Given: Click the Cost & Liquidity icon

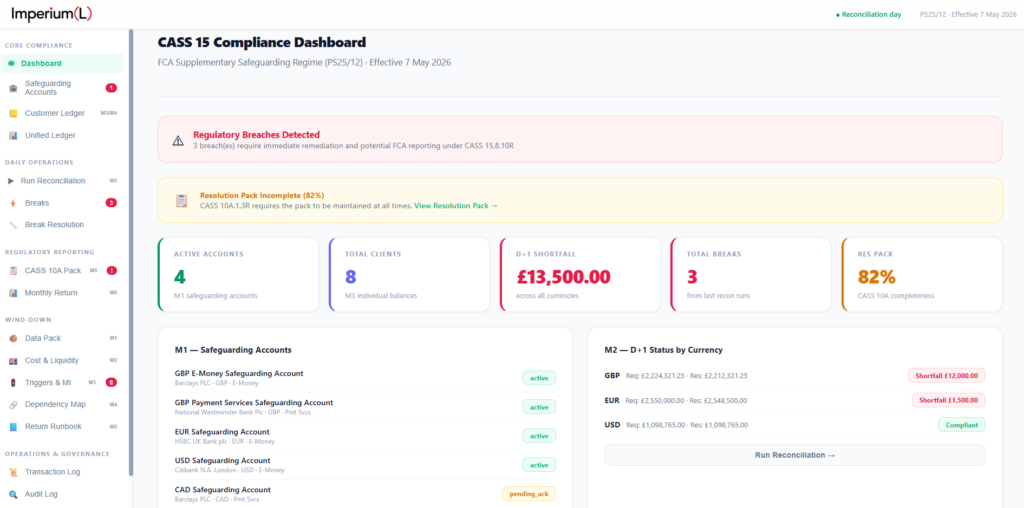Looking at the screenshot, I should point(13,360).
